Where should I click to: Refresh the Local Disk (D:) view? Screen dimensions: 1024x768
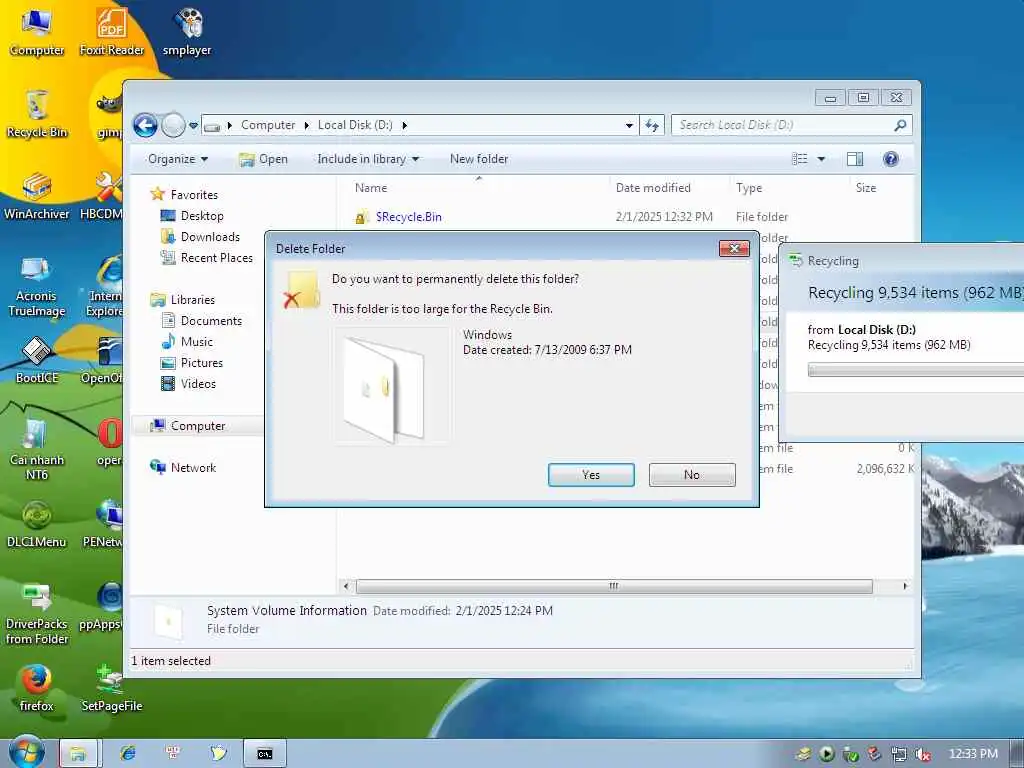click(652, 125)
